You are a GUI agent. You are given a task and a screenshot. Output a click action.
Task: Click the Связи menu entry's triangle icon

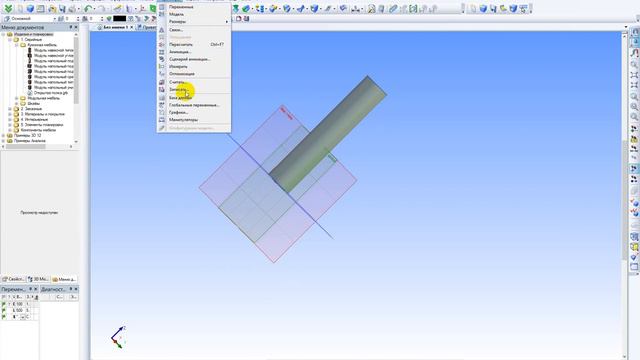162,30
